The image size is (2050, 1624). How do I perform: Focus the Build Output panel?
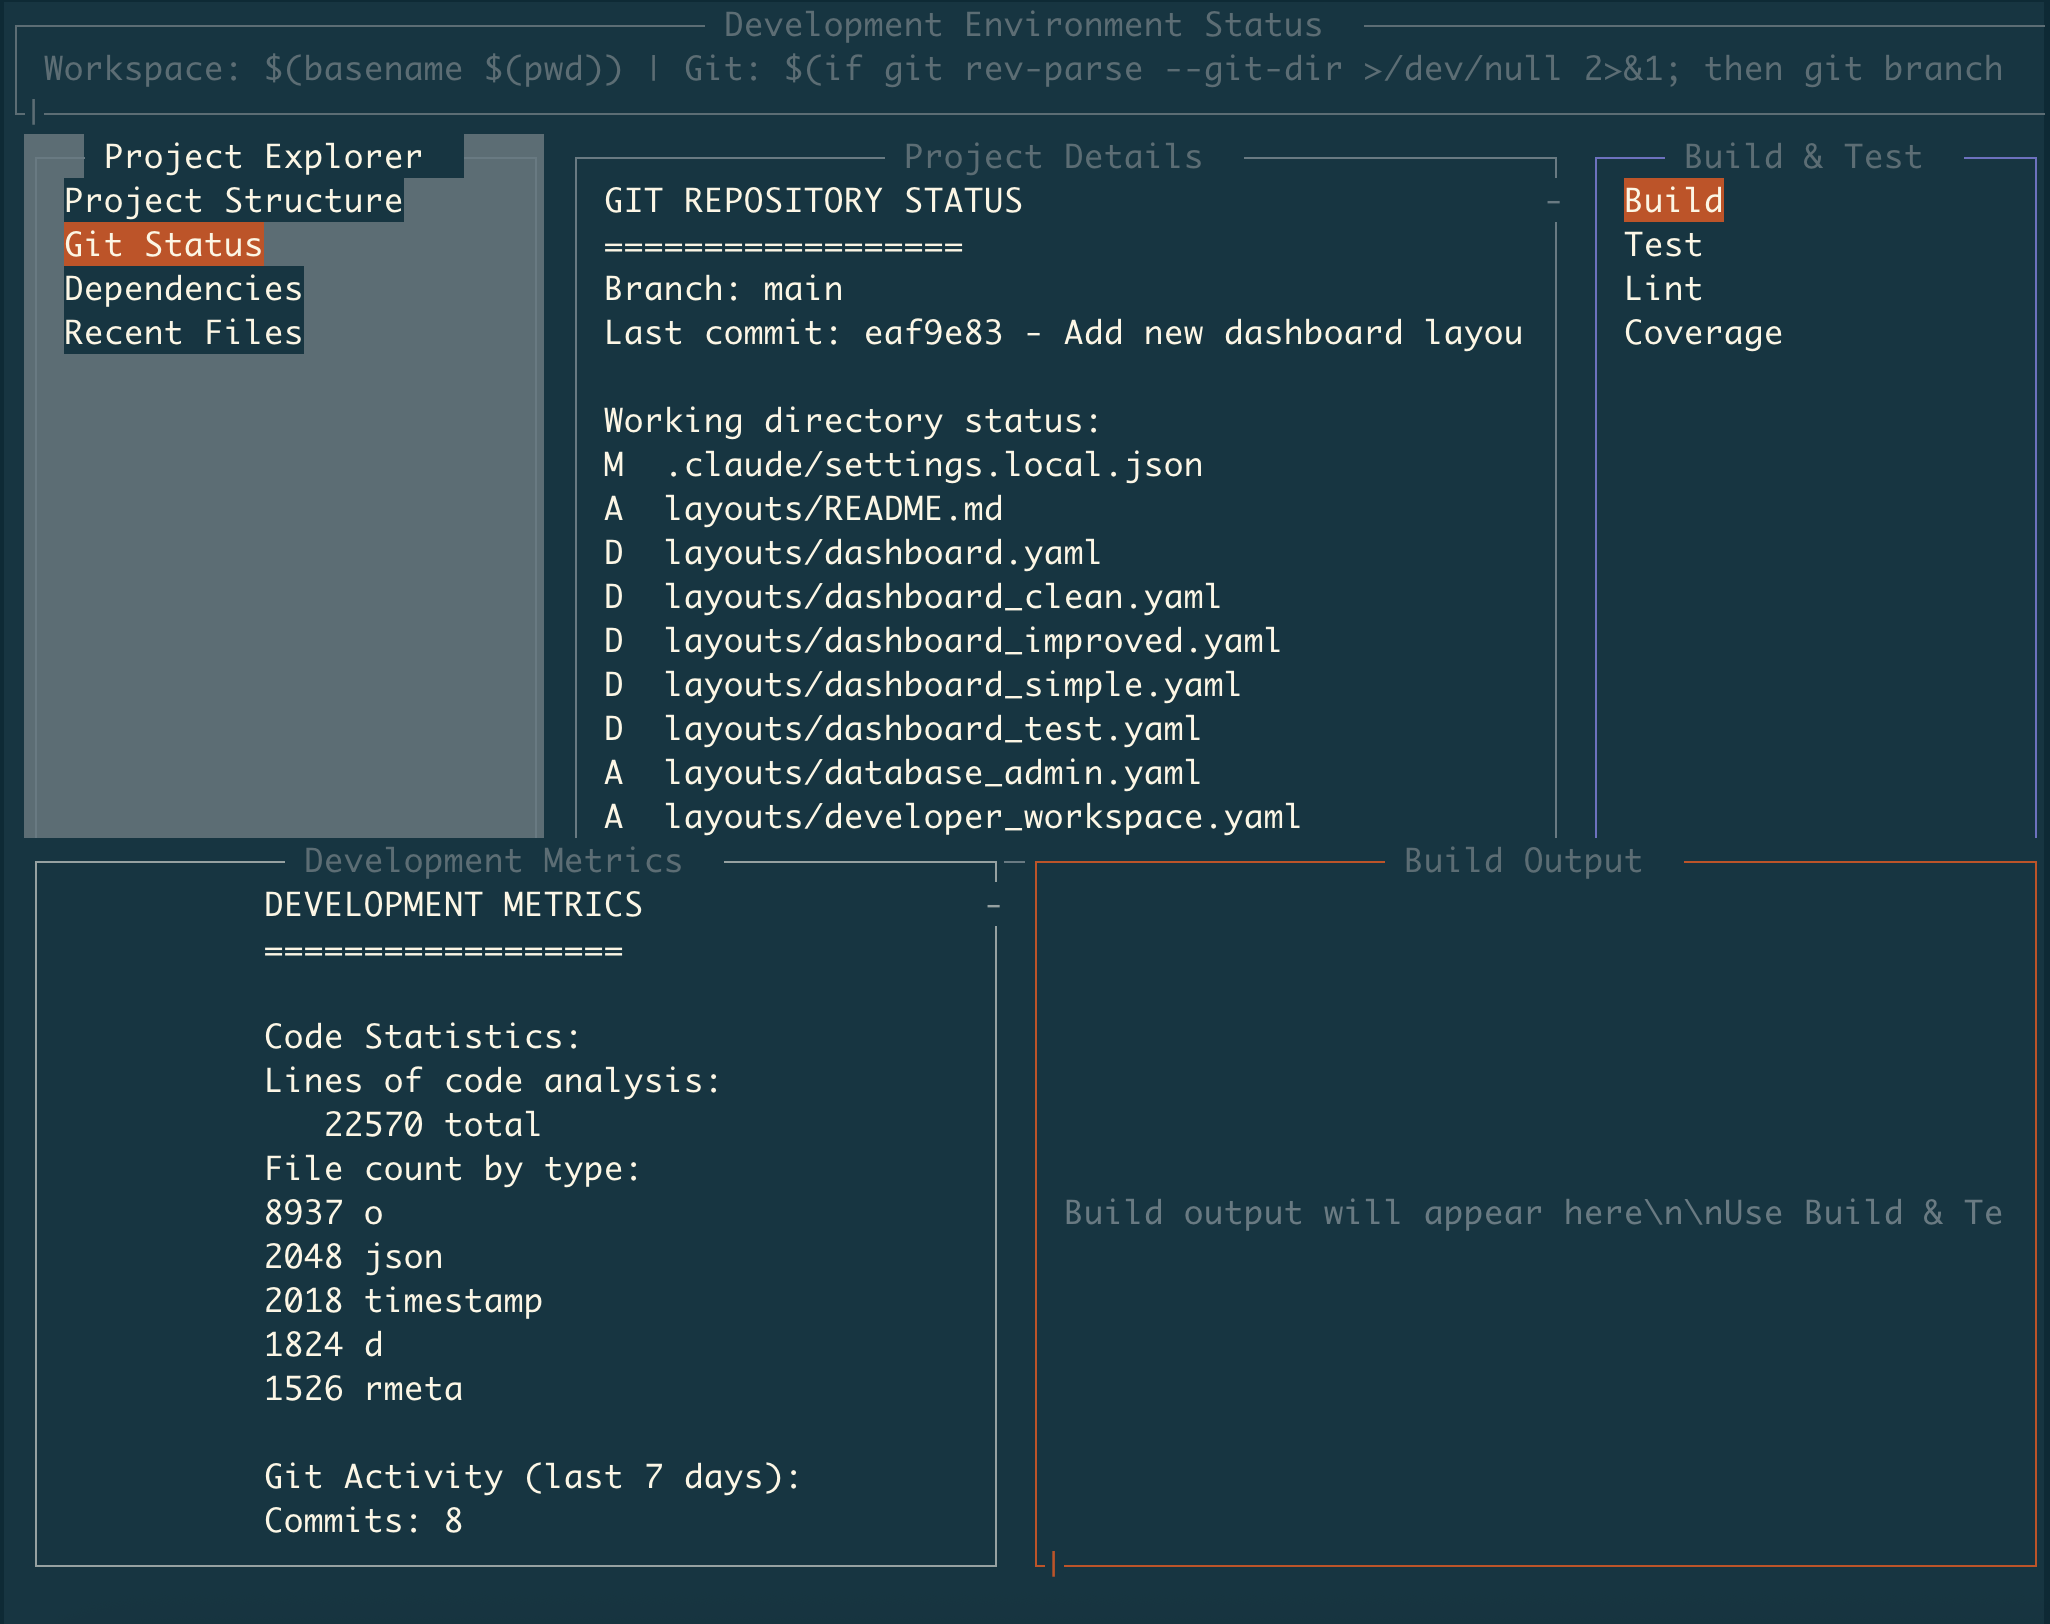[x=1521, y=859]
